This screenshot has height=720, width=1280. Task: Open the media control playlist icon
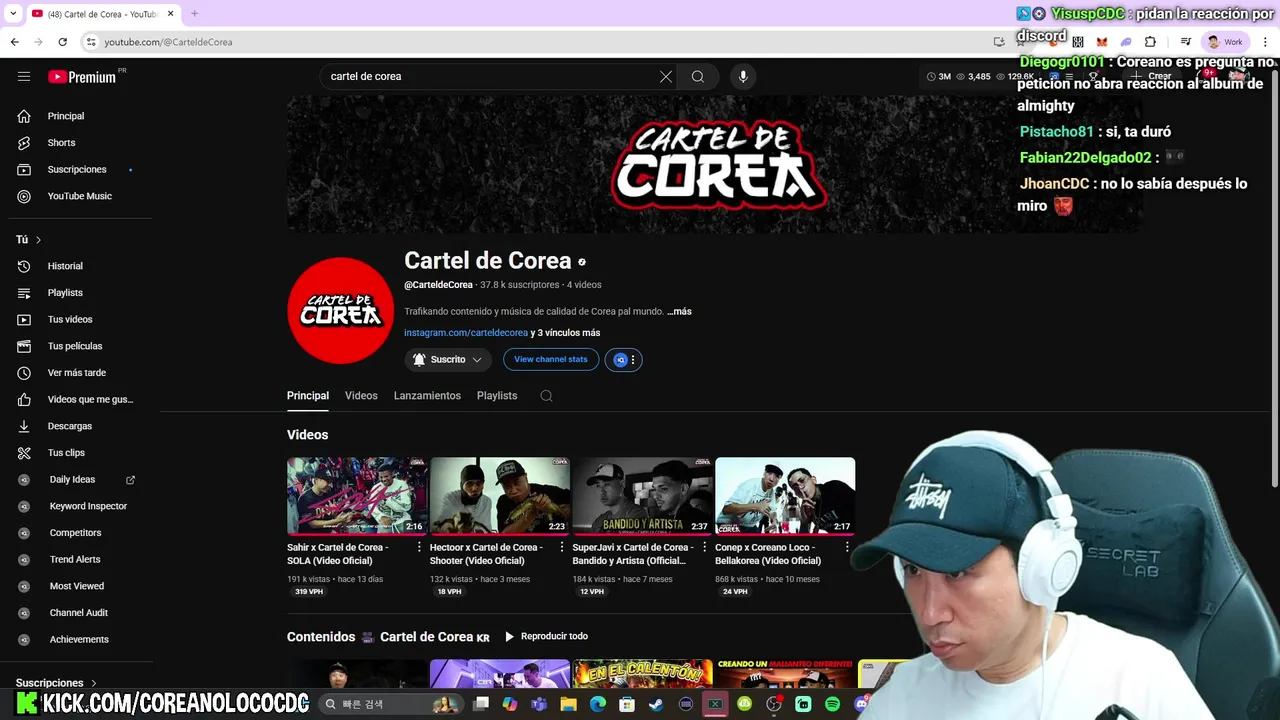point(1186,42)
